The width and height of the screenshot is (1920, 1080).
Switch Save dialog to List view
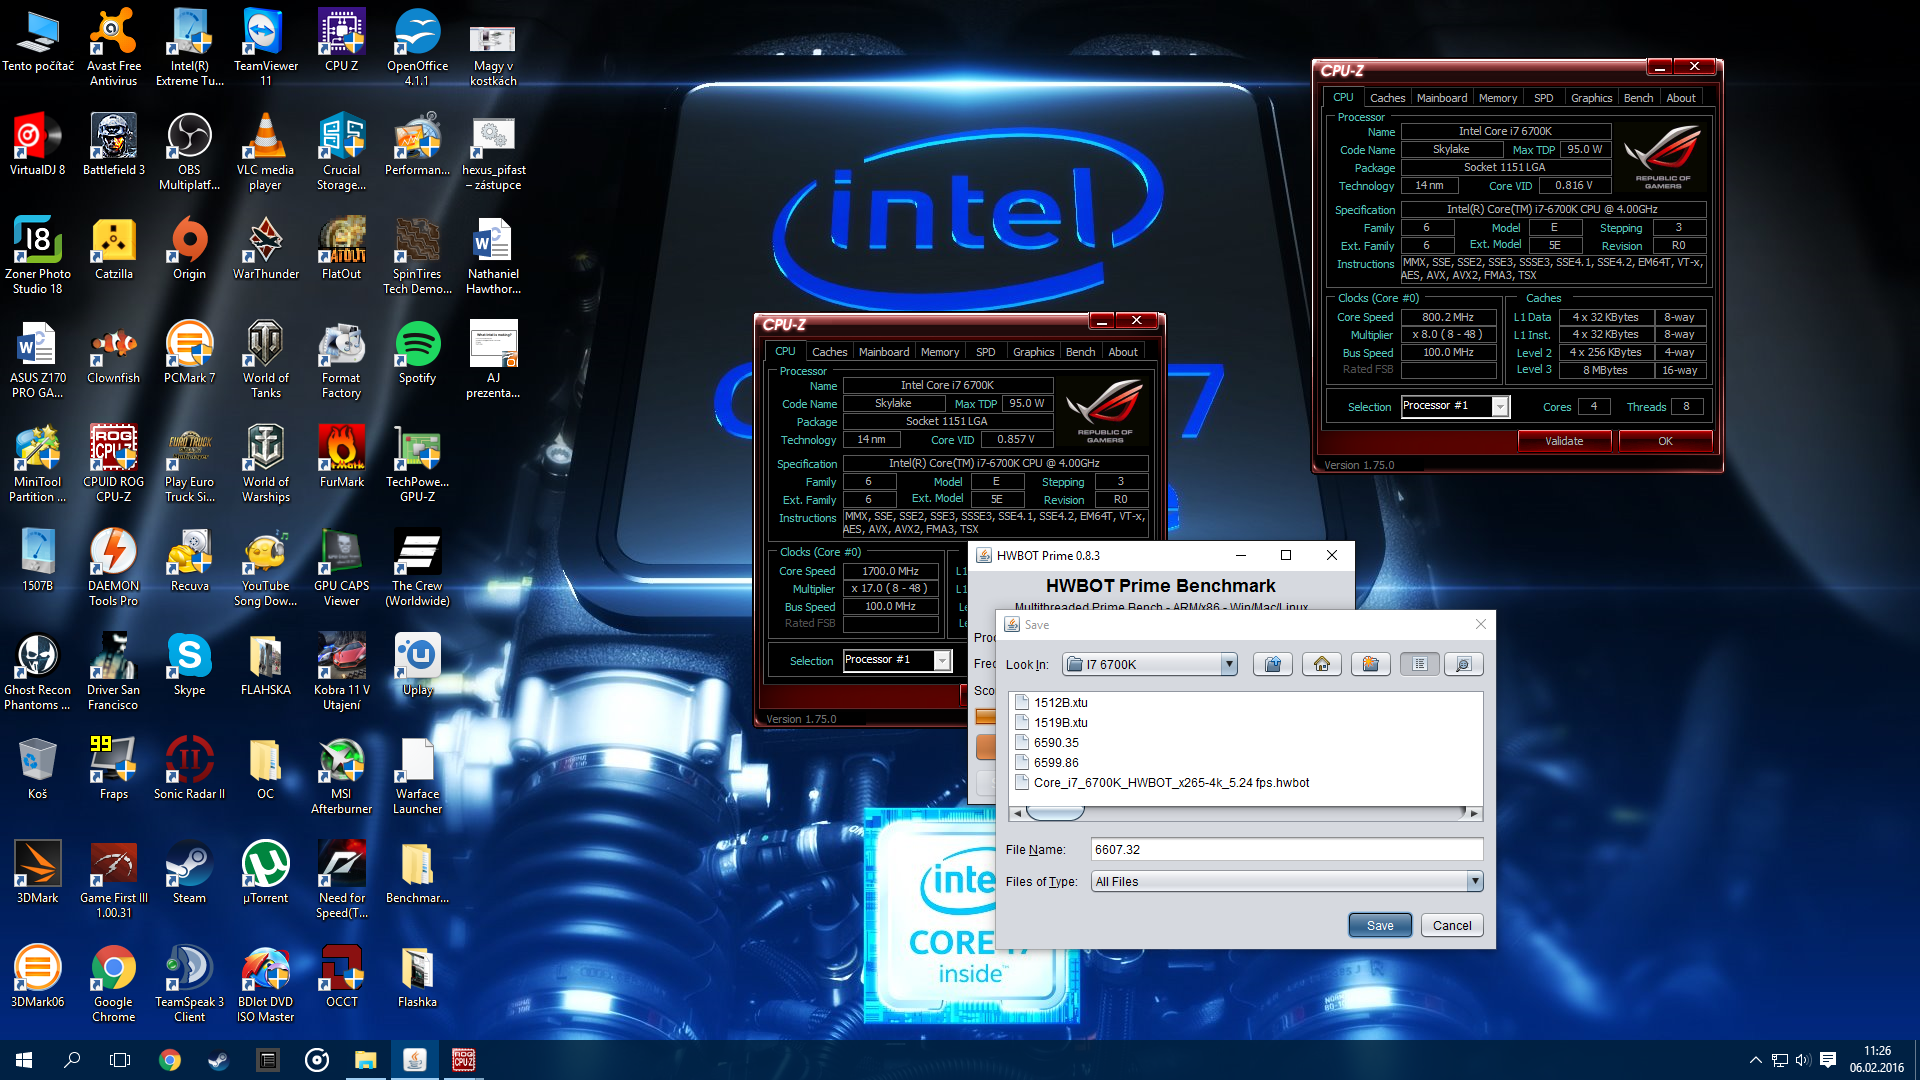point(1420,664)
